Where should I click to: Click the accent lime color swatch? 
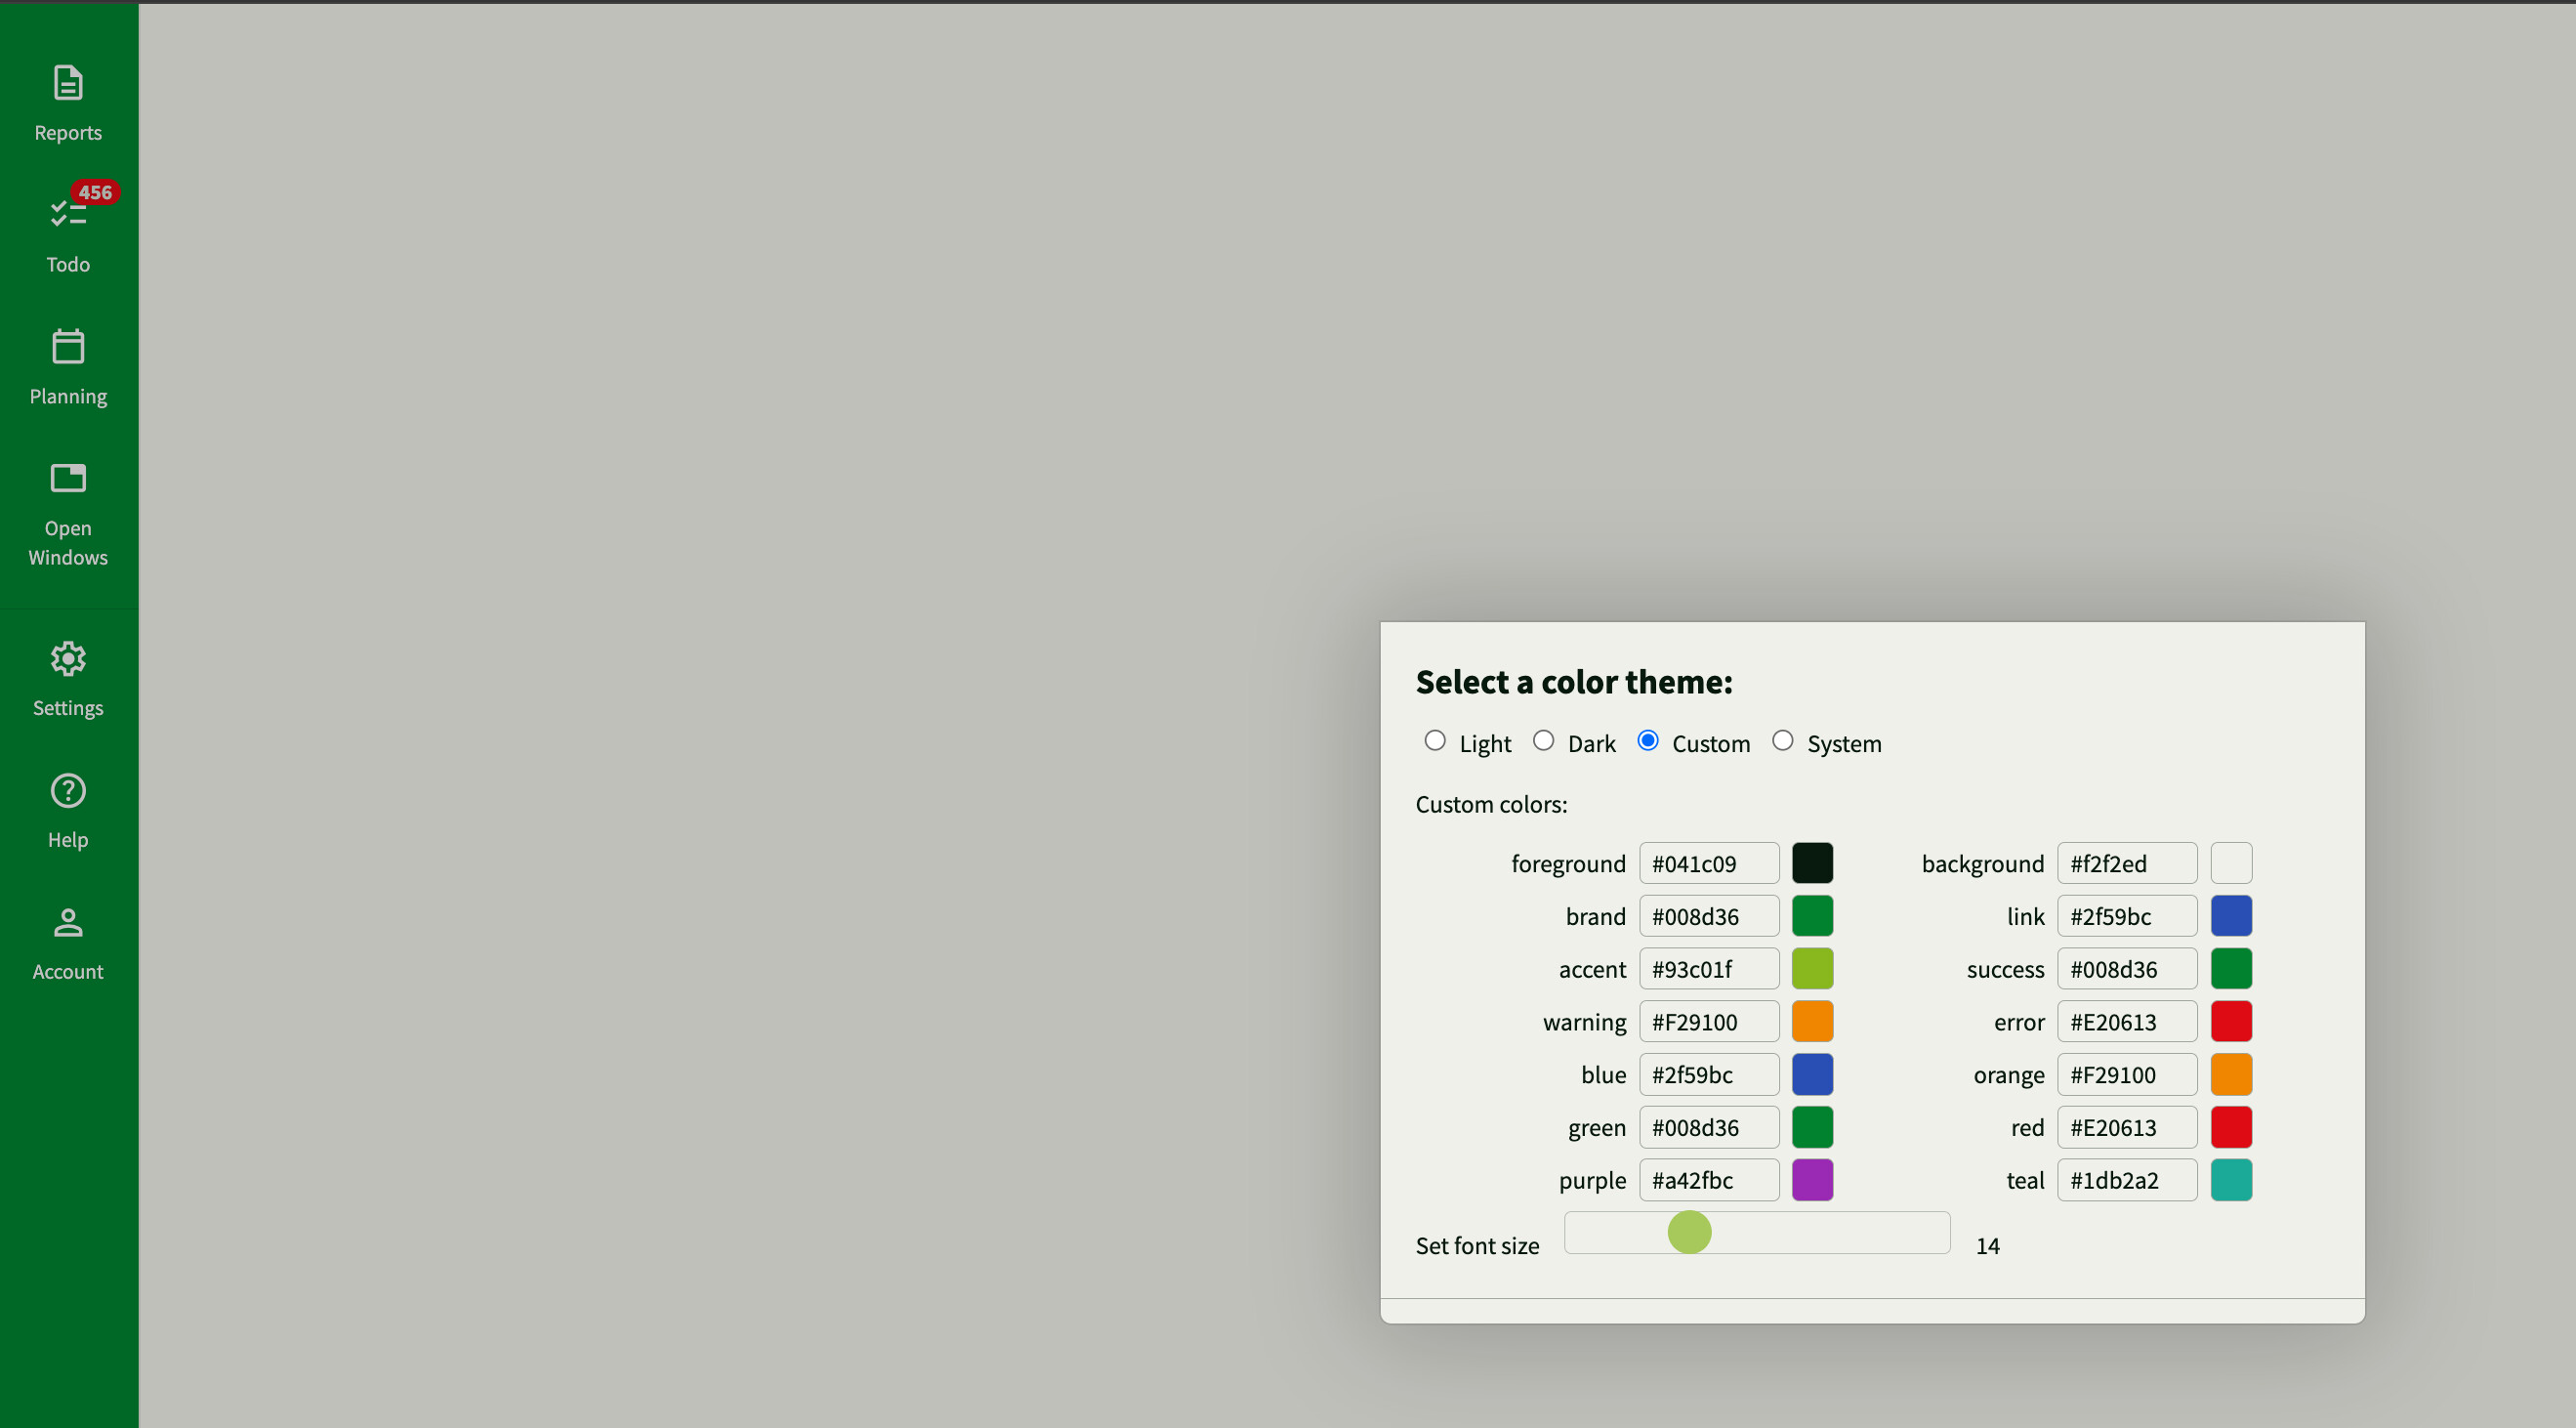pyautogui.click(x=1812, y=970)
